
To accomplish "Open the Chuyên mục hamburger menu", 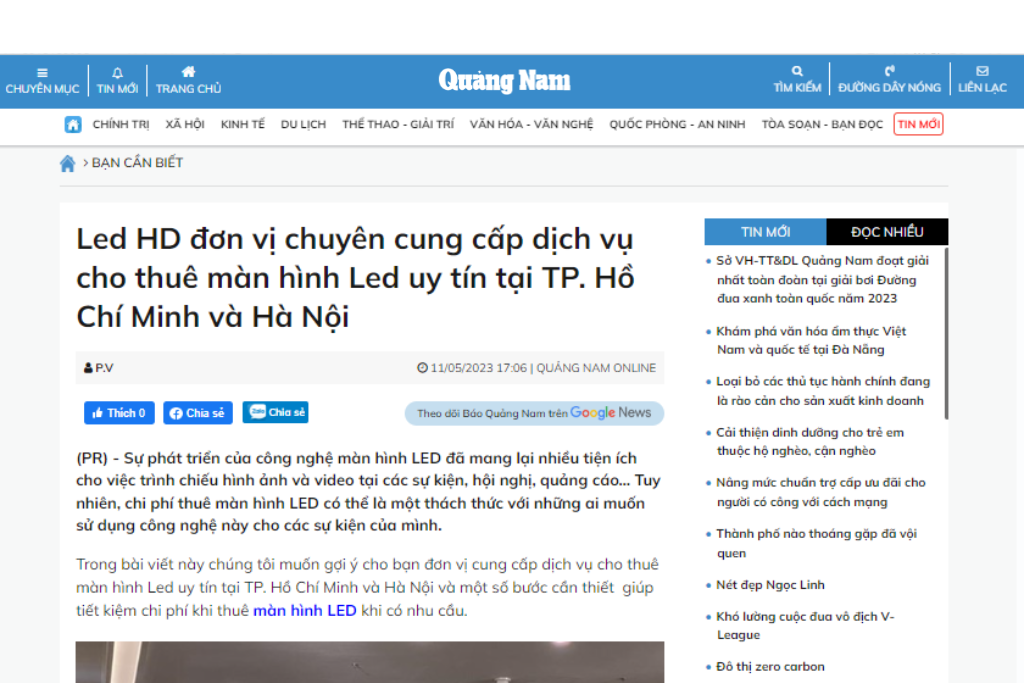I will tap(42, 73).
